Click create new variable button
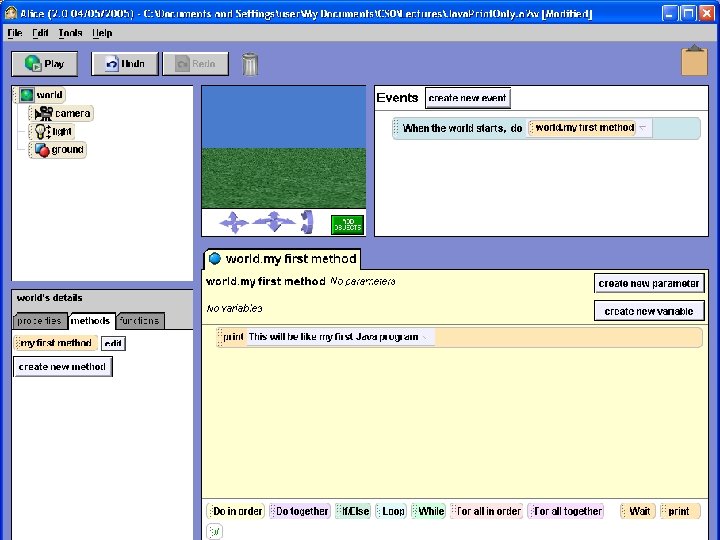The height and width of the screenshot is (540, 720). point(649,311)
